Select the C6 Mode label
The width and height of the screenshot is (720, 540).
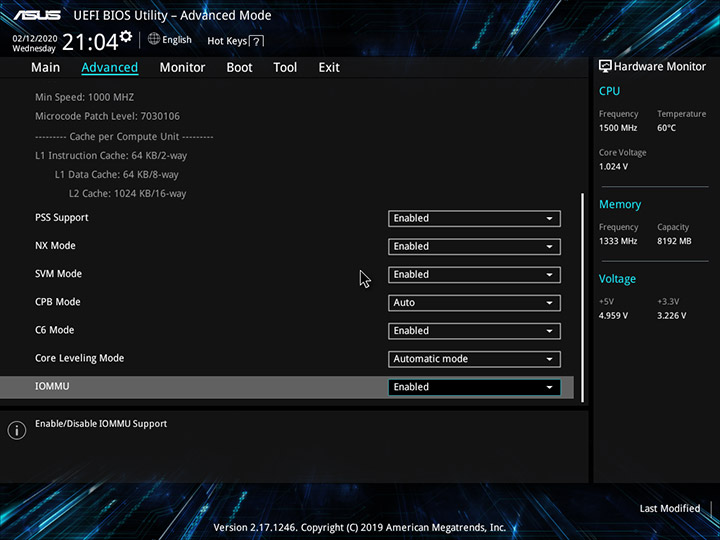point(54,330)
